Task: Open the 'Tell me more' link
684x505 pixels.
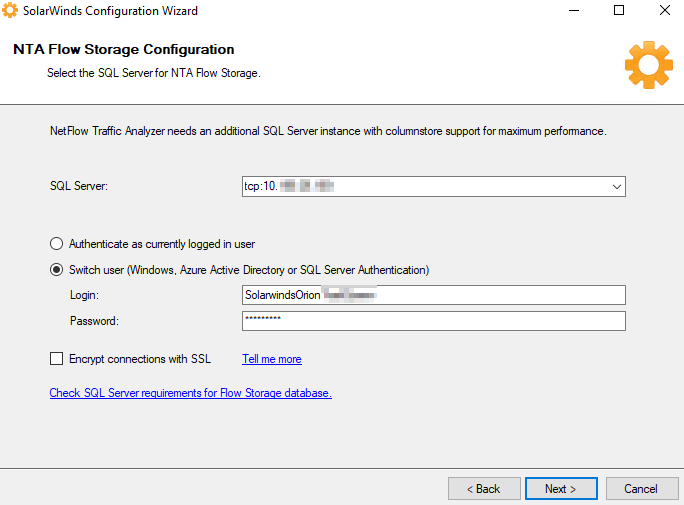Action: pos(271,359)
